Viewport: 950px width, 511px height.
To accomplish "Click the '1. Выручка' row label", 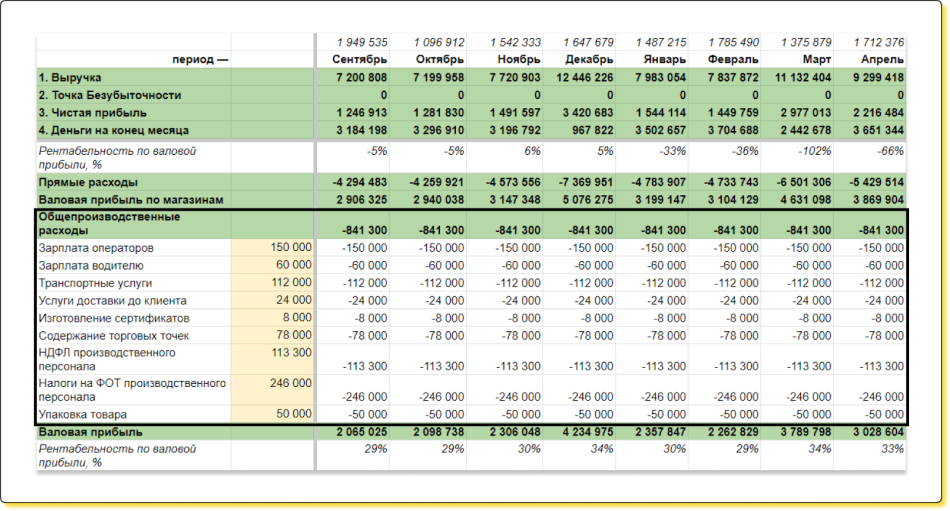I will click(70, 78).
